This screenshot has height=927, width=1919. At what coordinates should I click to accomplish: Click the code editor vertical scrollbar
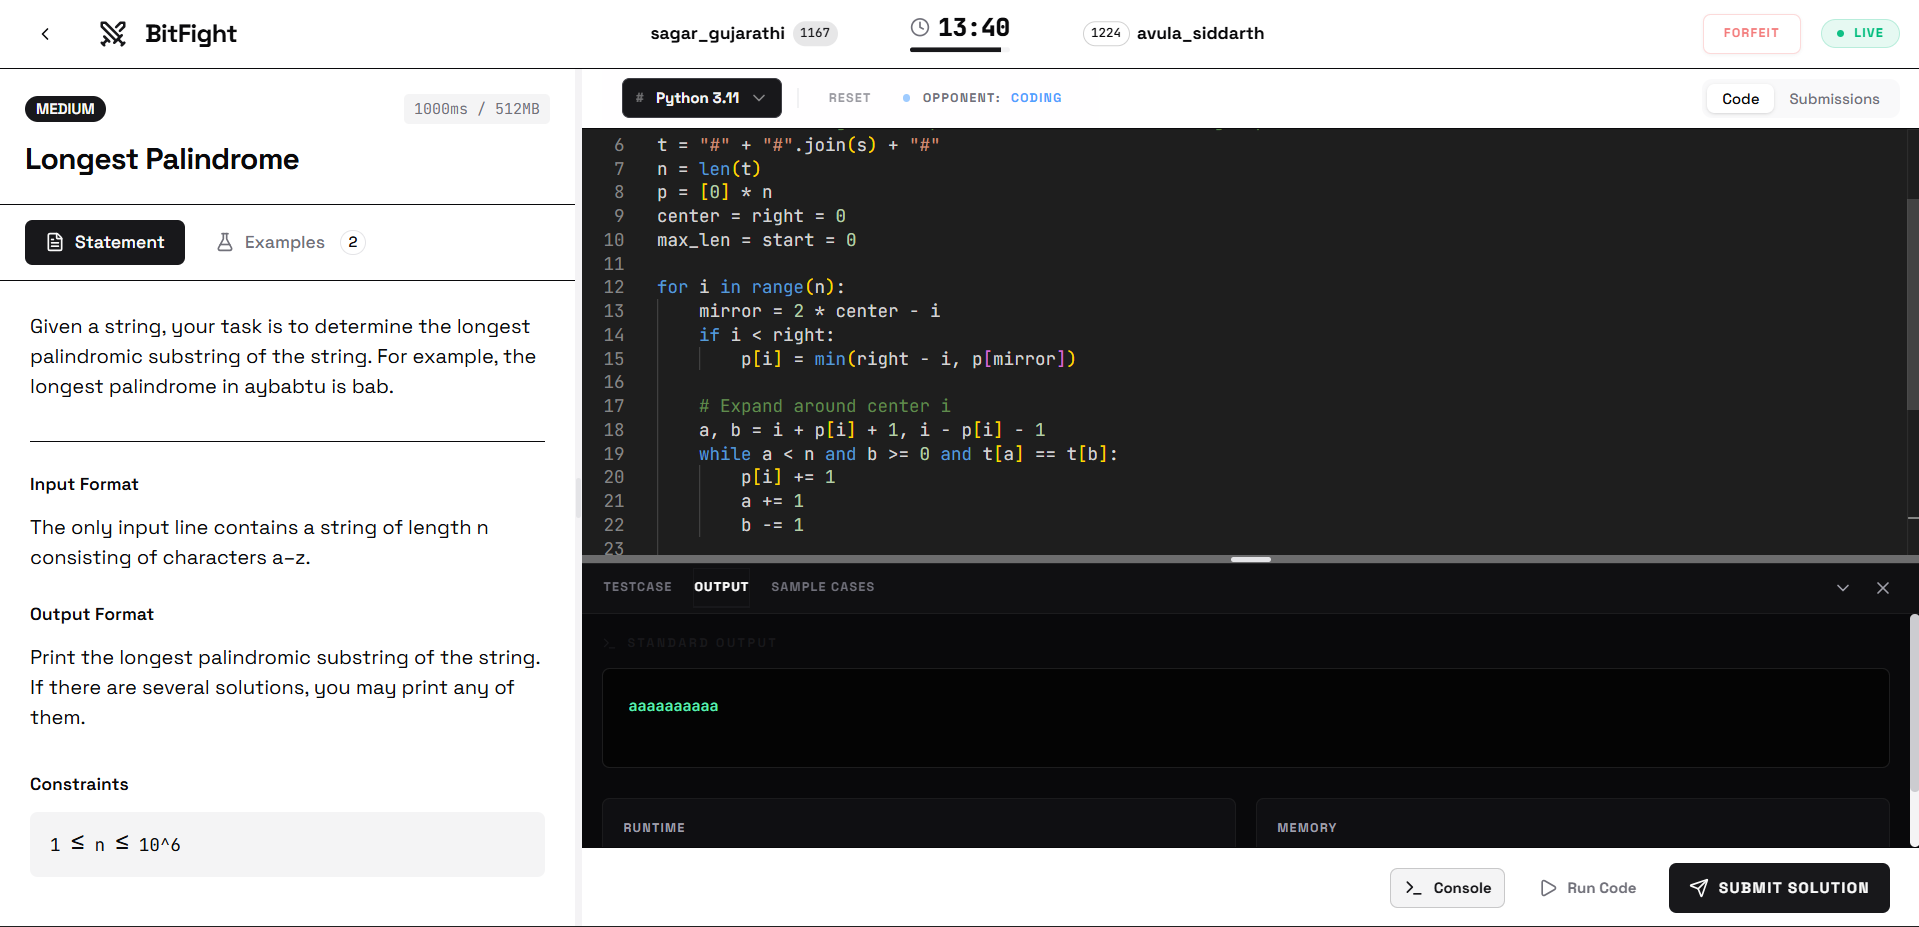[x=1912, y=304]
